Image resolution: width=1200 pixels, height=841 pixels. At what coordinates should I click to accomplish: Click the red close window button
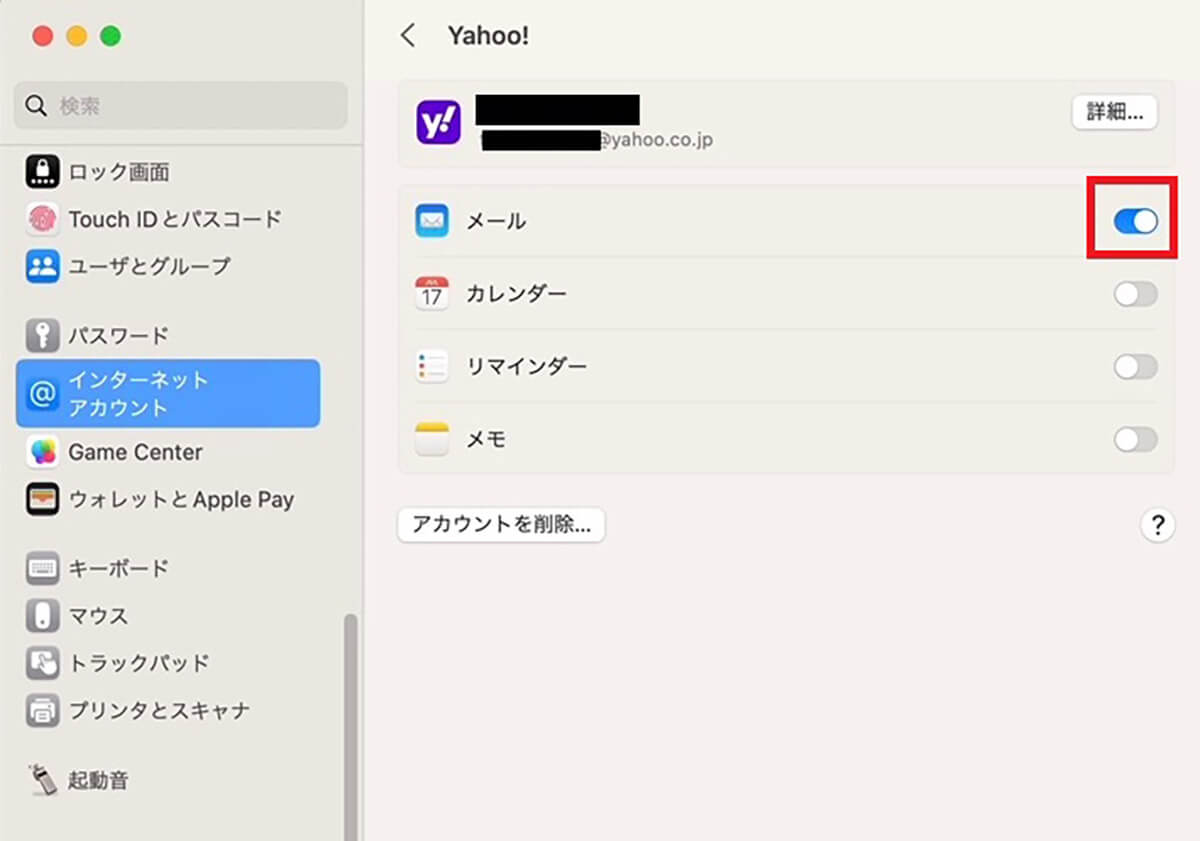tap(42, 36)
